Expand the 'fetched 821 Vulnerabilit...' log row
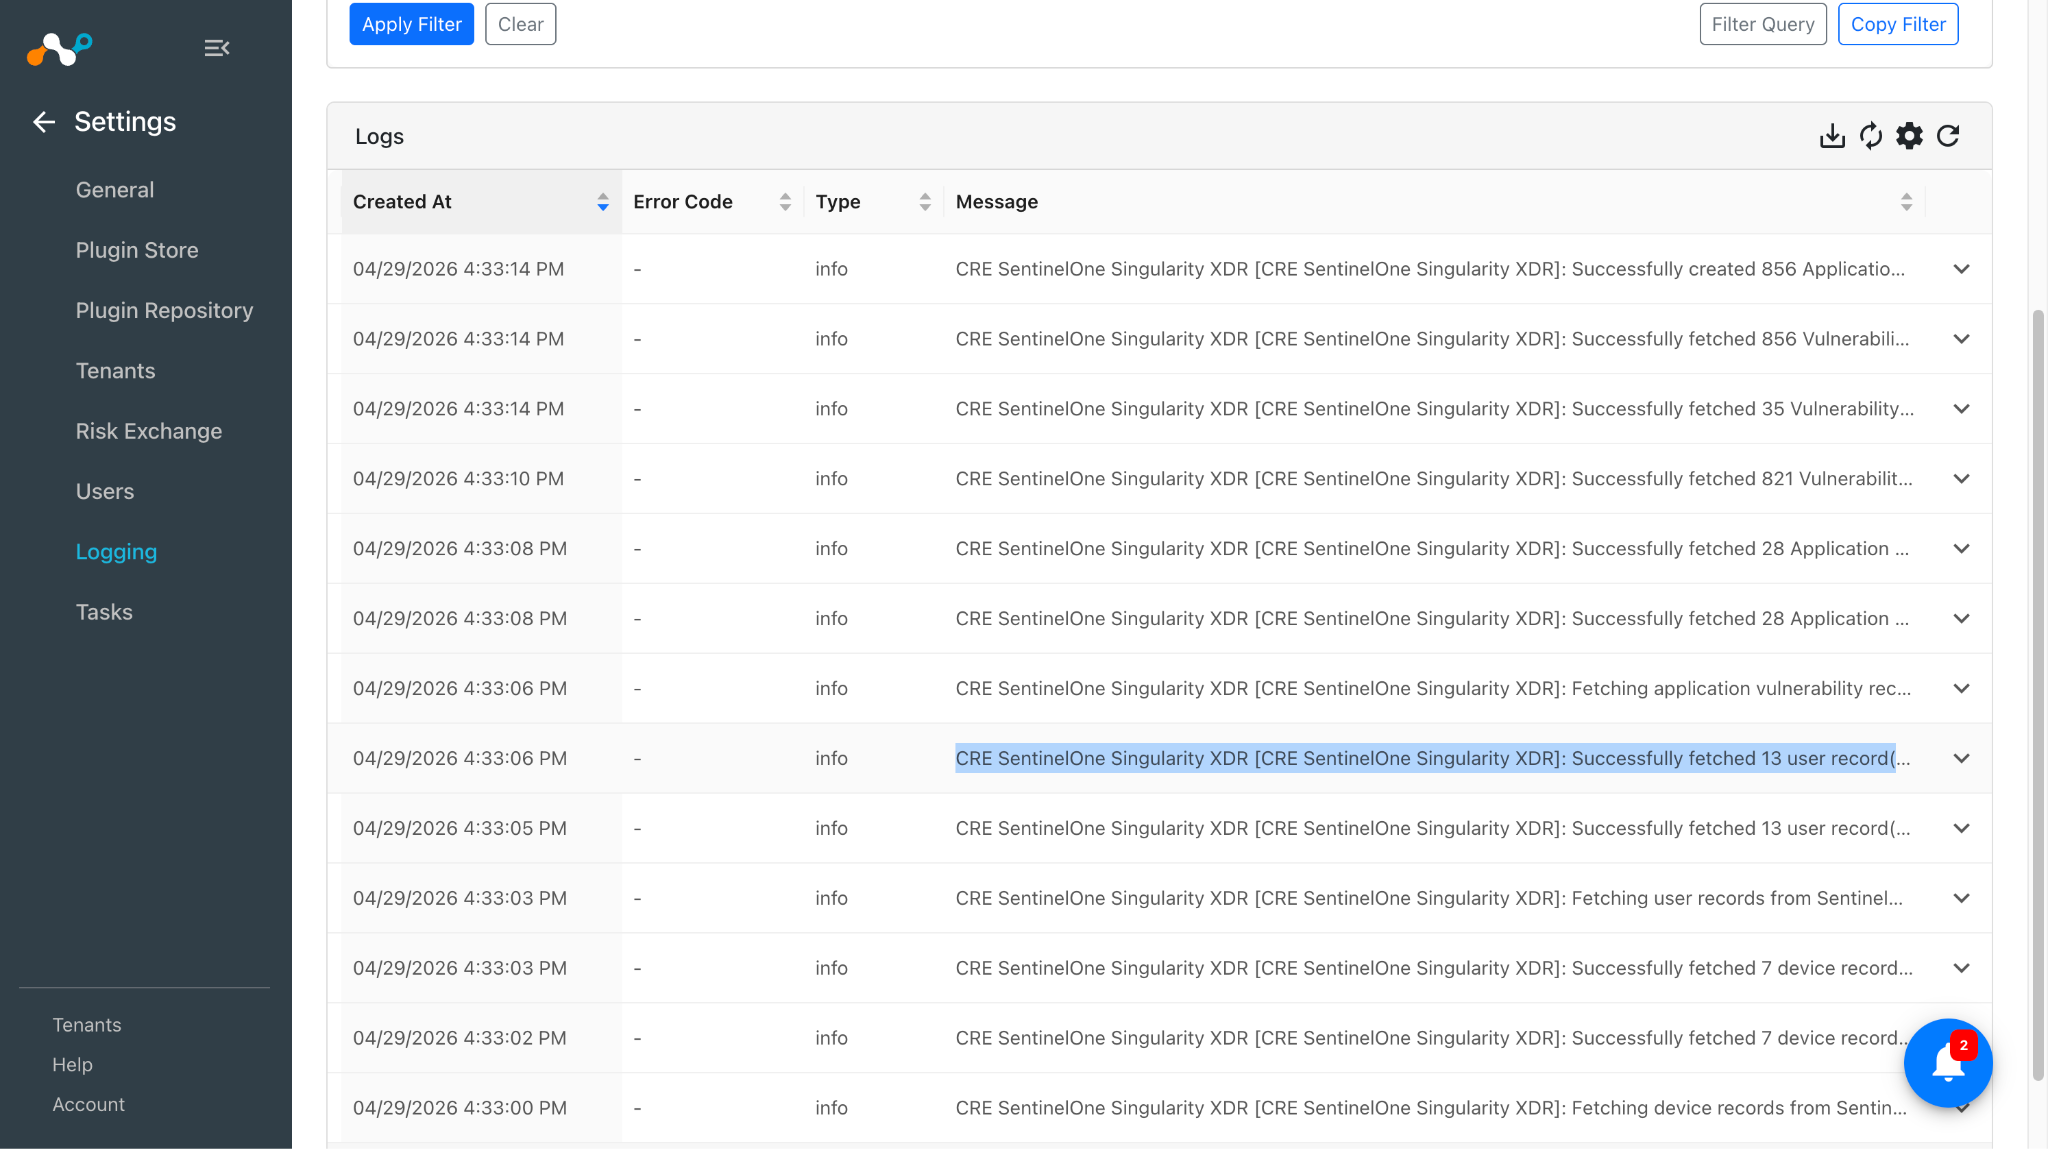Screen dimensions: 2048x1149 tap(1962, 479)
